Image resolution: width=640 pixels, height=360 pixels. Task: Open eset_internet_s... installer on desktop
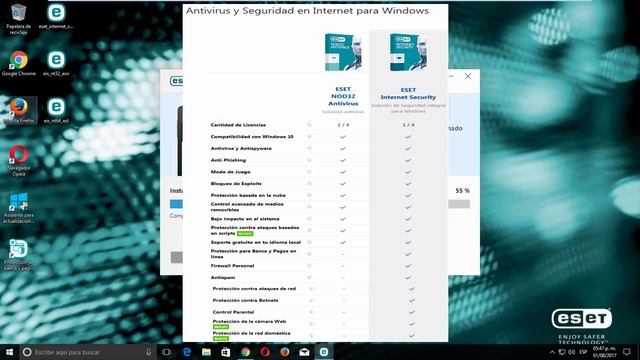coord(56,16)
